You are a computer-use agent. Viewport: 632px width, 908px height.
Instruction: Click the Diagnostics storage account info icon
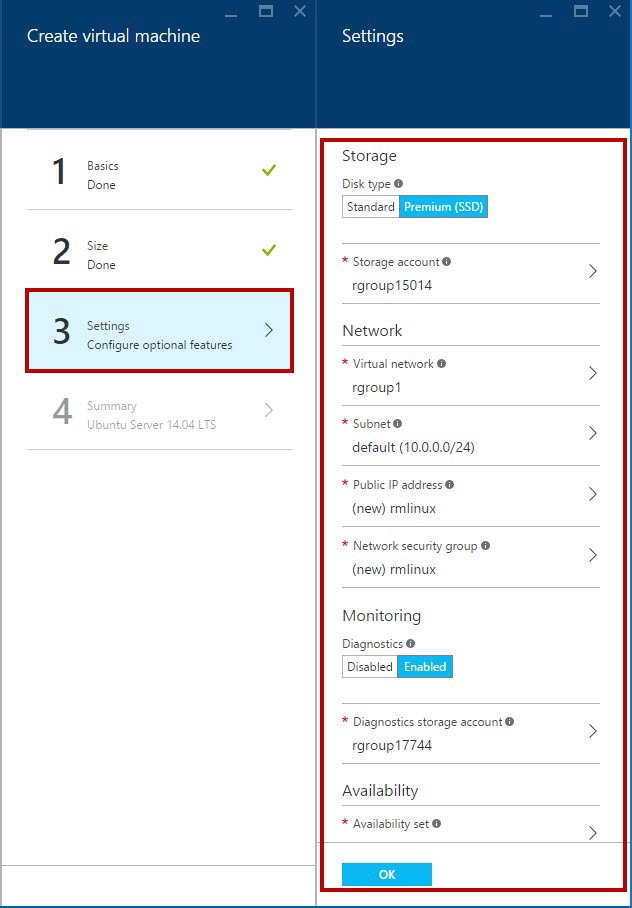(509, 722)
